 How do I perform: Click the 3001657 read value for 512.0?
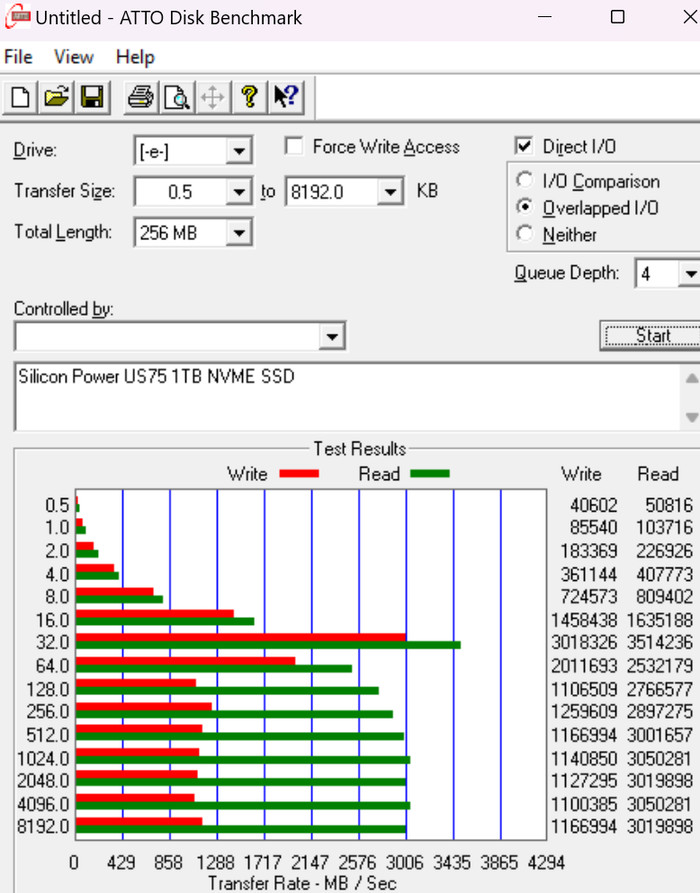tap(660, 735)
